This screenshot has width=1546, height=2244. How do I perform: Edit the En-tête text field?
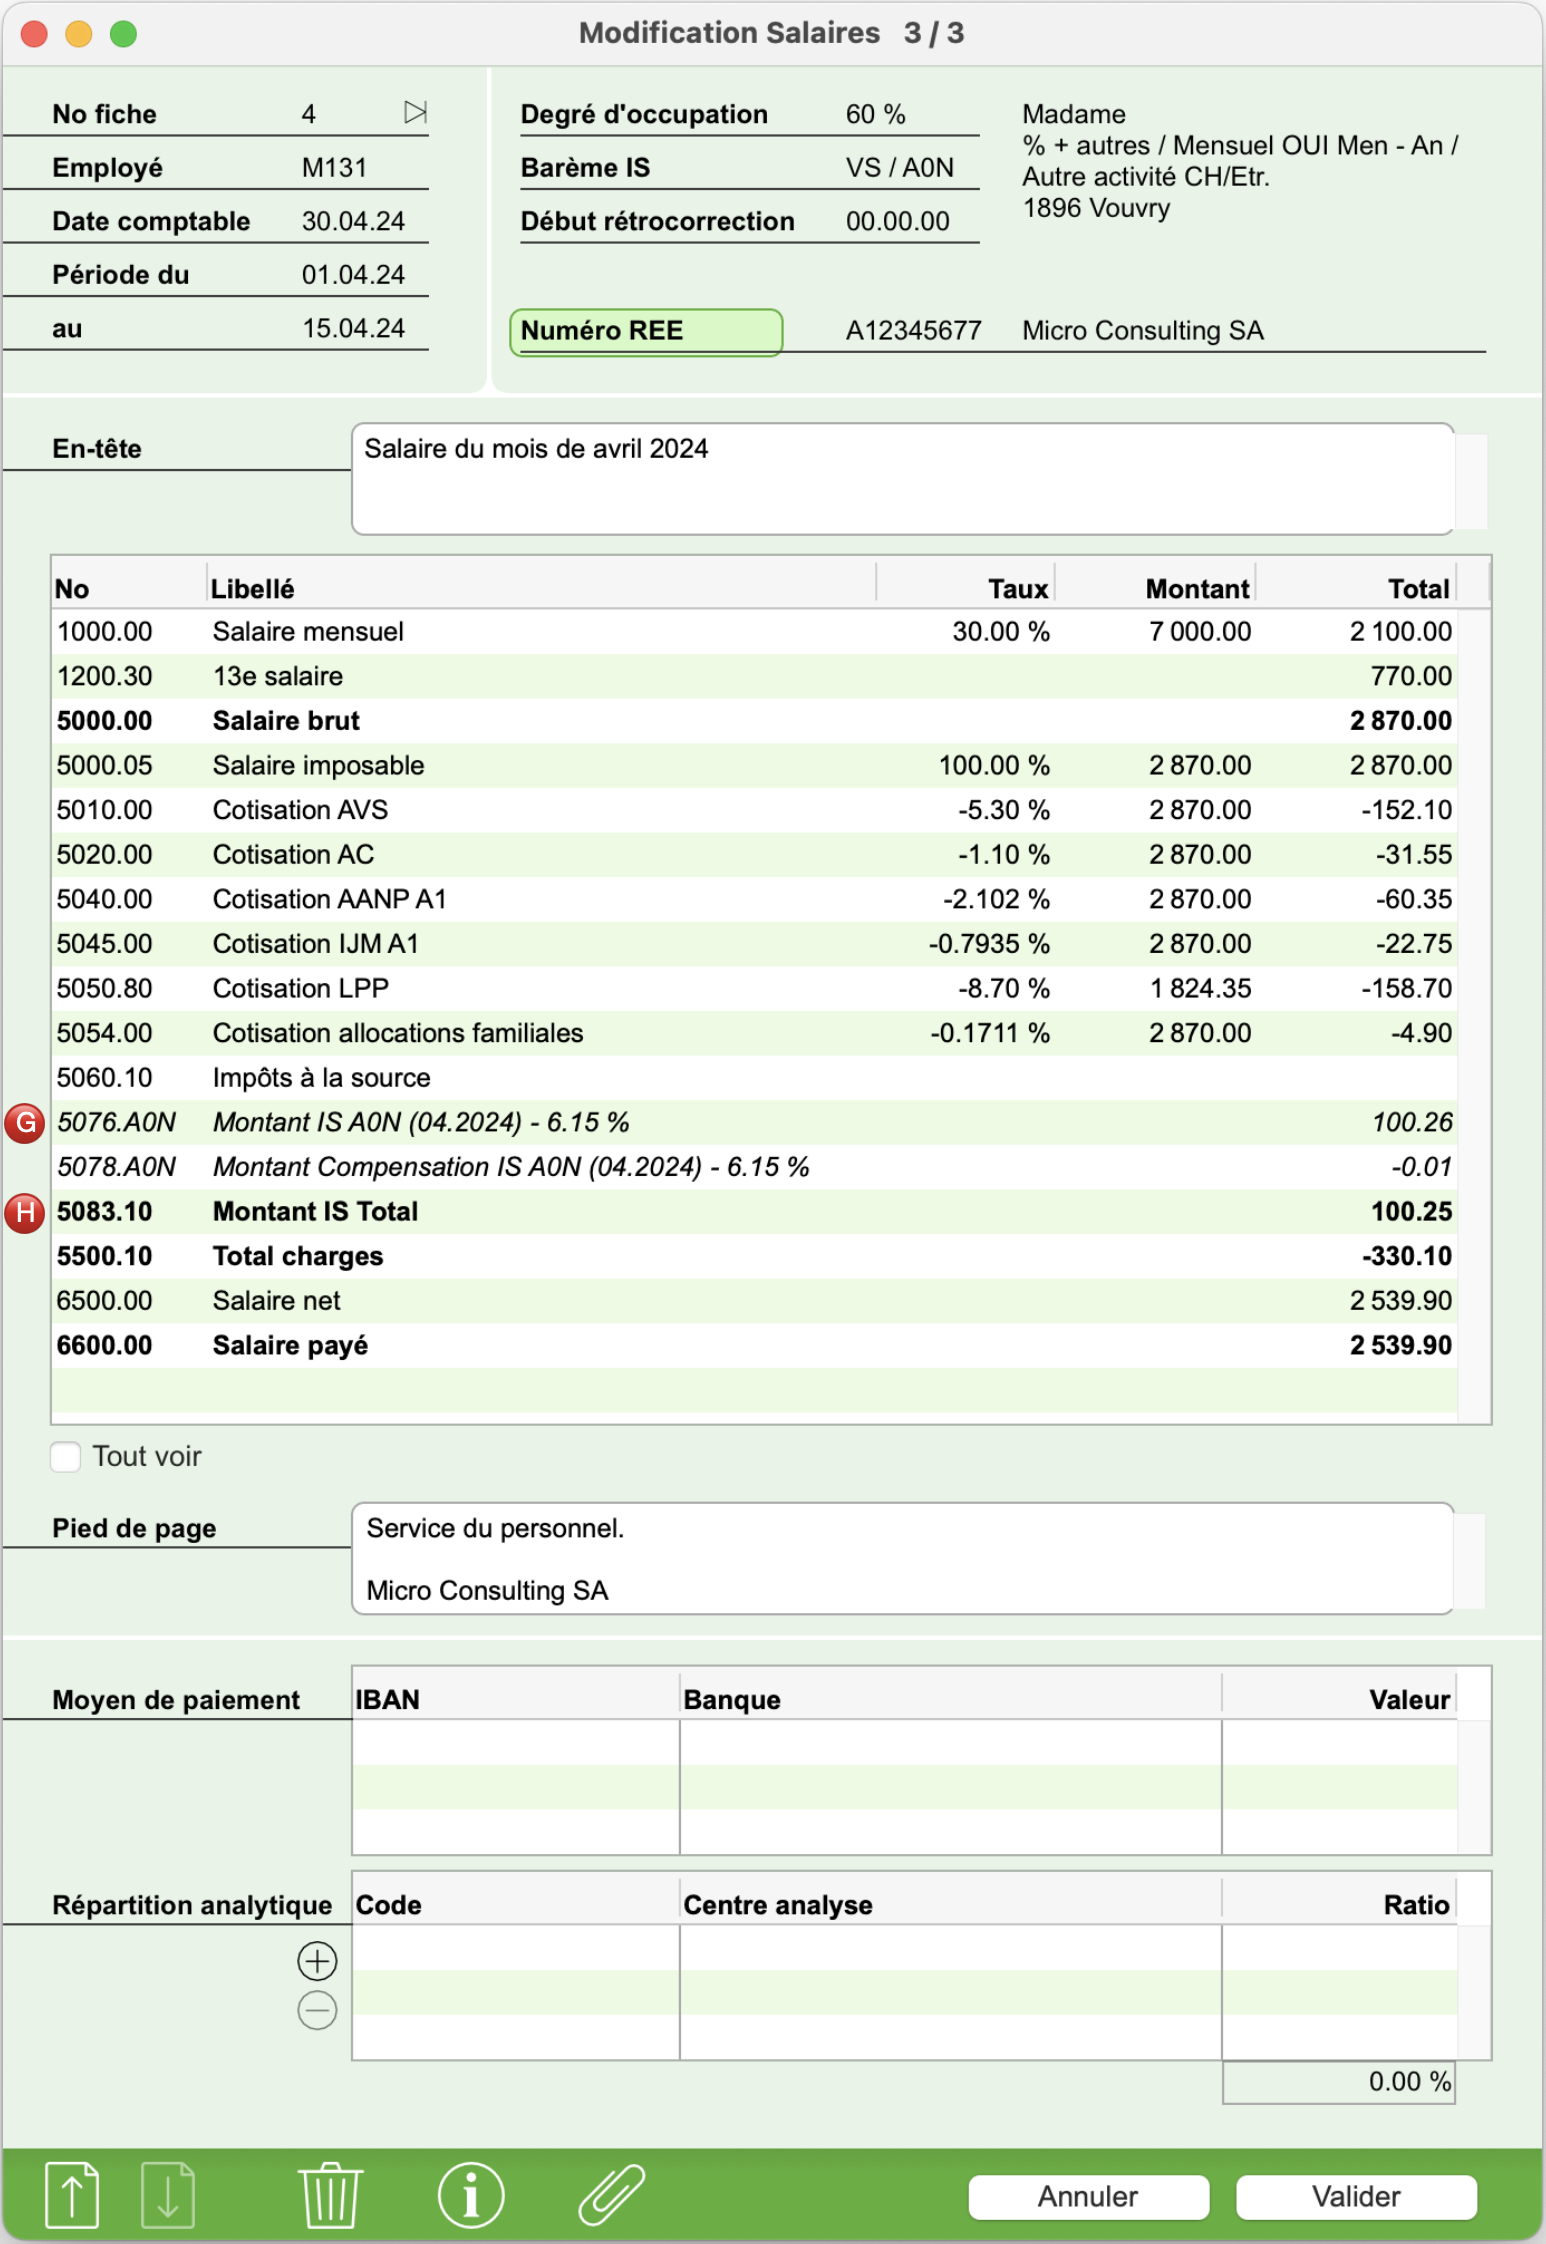click(x=902, y=479)
